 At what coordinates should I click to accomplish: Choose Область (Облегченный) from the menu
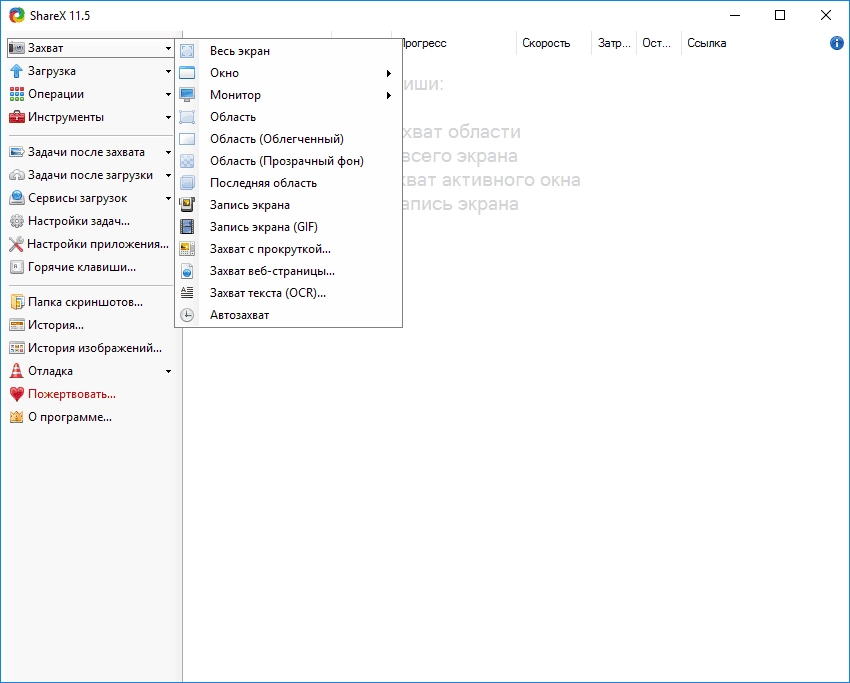288,139
